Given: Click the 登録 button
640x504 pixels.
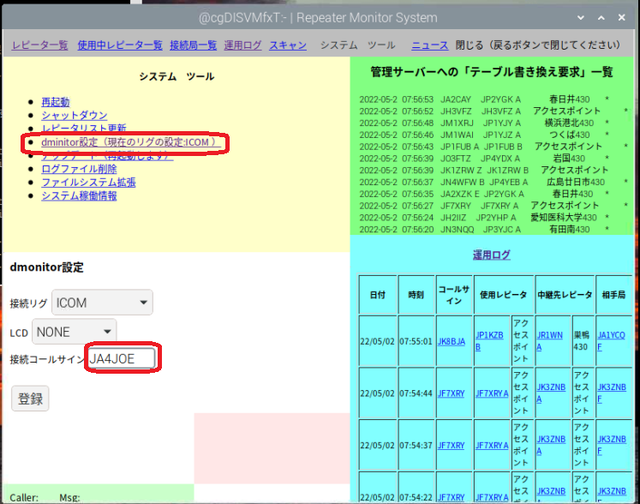Looking at the screenshot, I should [30, 398].
